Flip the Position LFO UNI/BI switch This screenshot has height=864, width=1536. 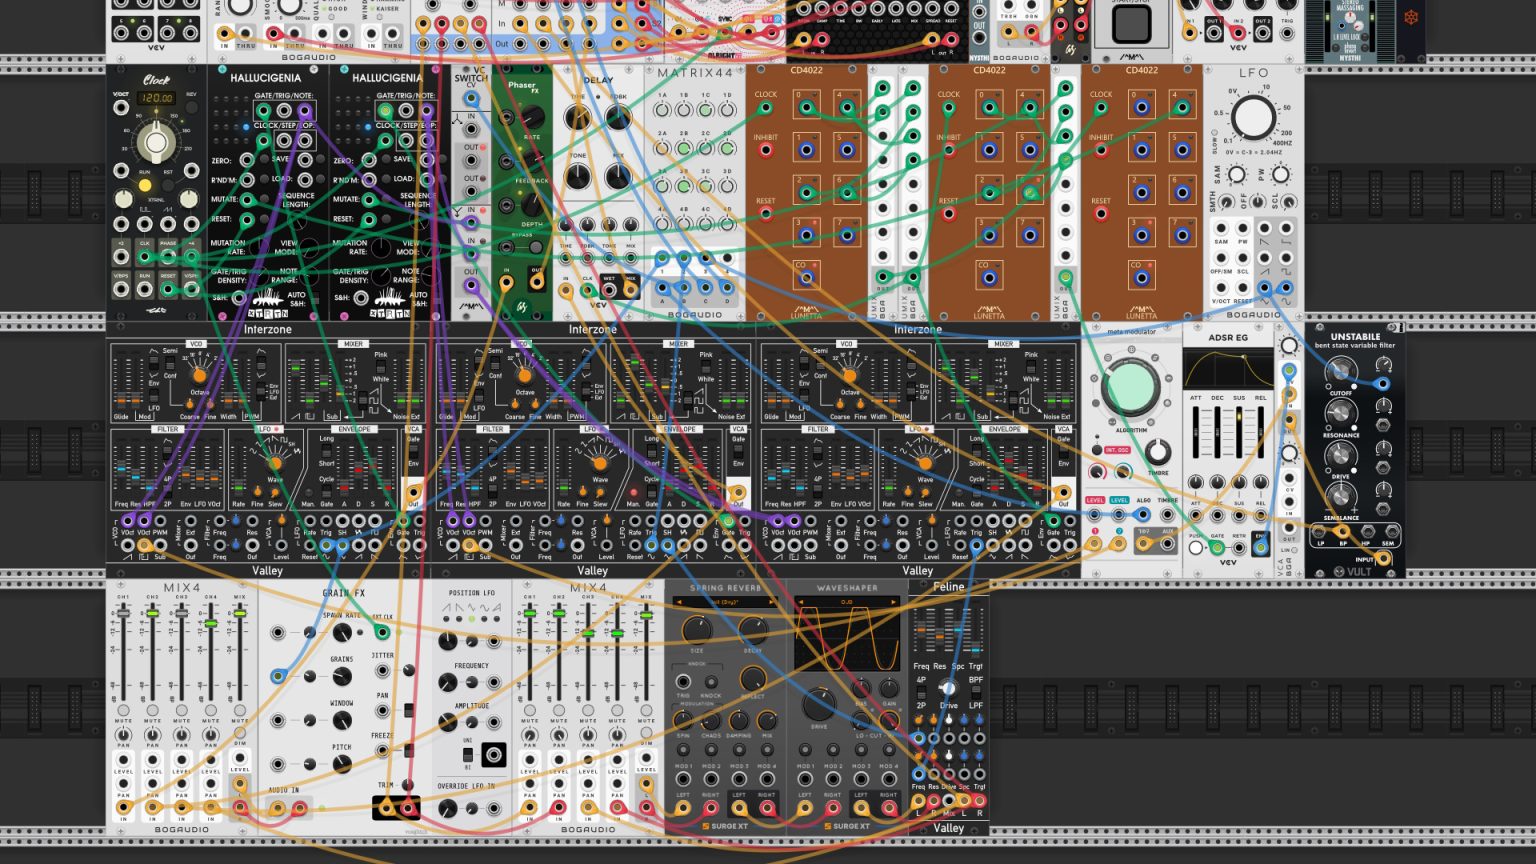[x=467, y=753]
